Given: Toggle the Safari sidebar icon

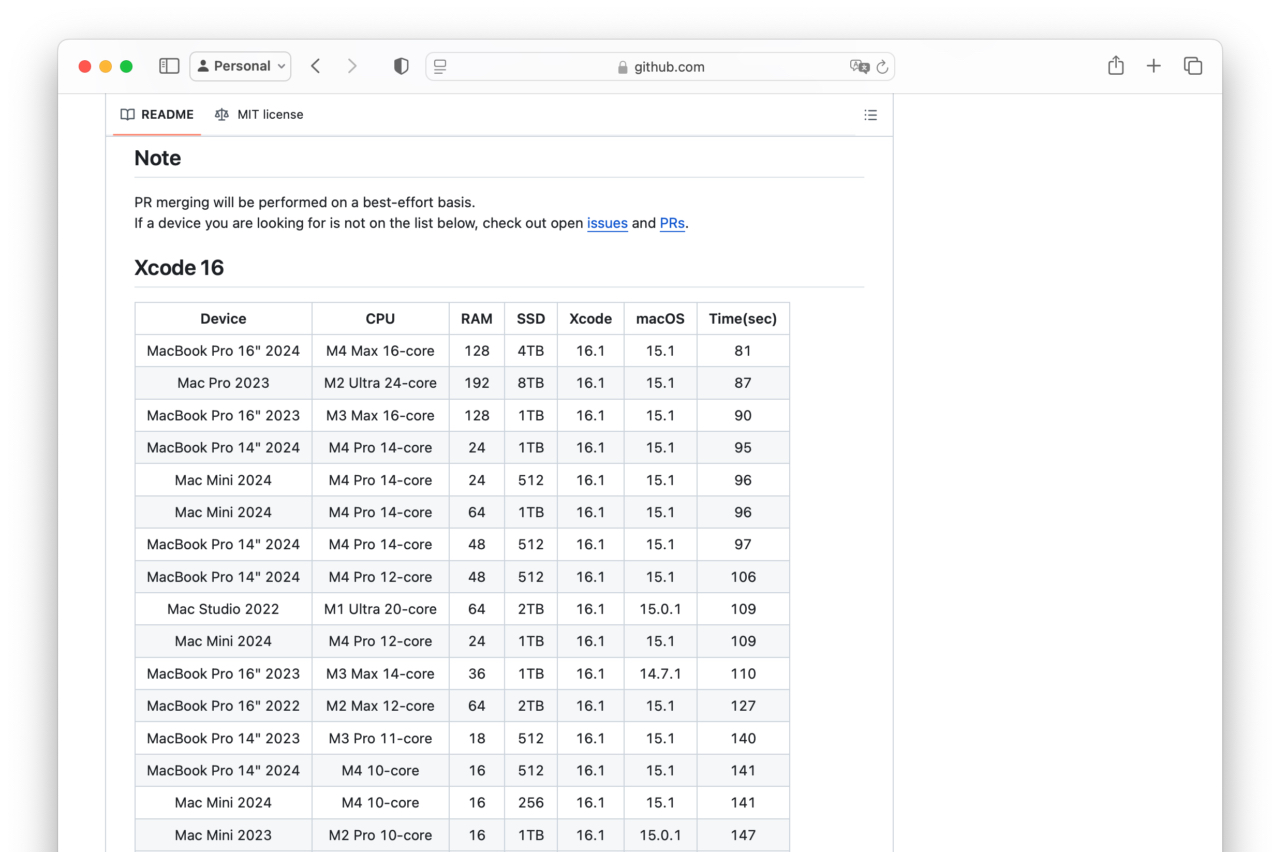Looking at the screenshot, I should tap(169, 66).
